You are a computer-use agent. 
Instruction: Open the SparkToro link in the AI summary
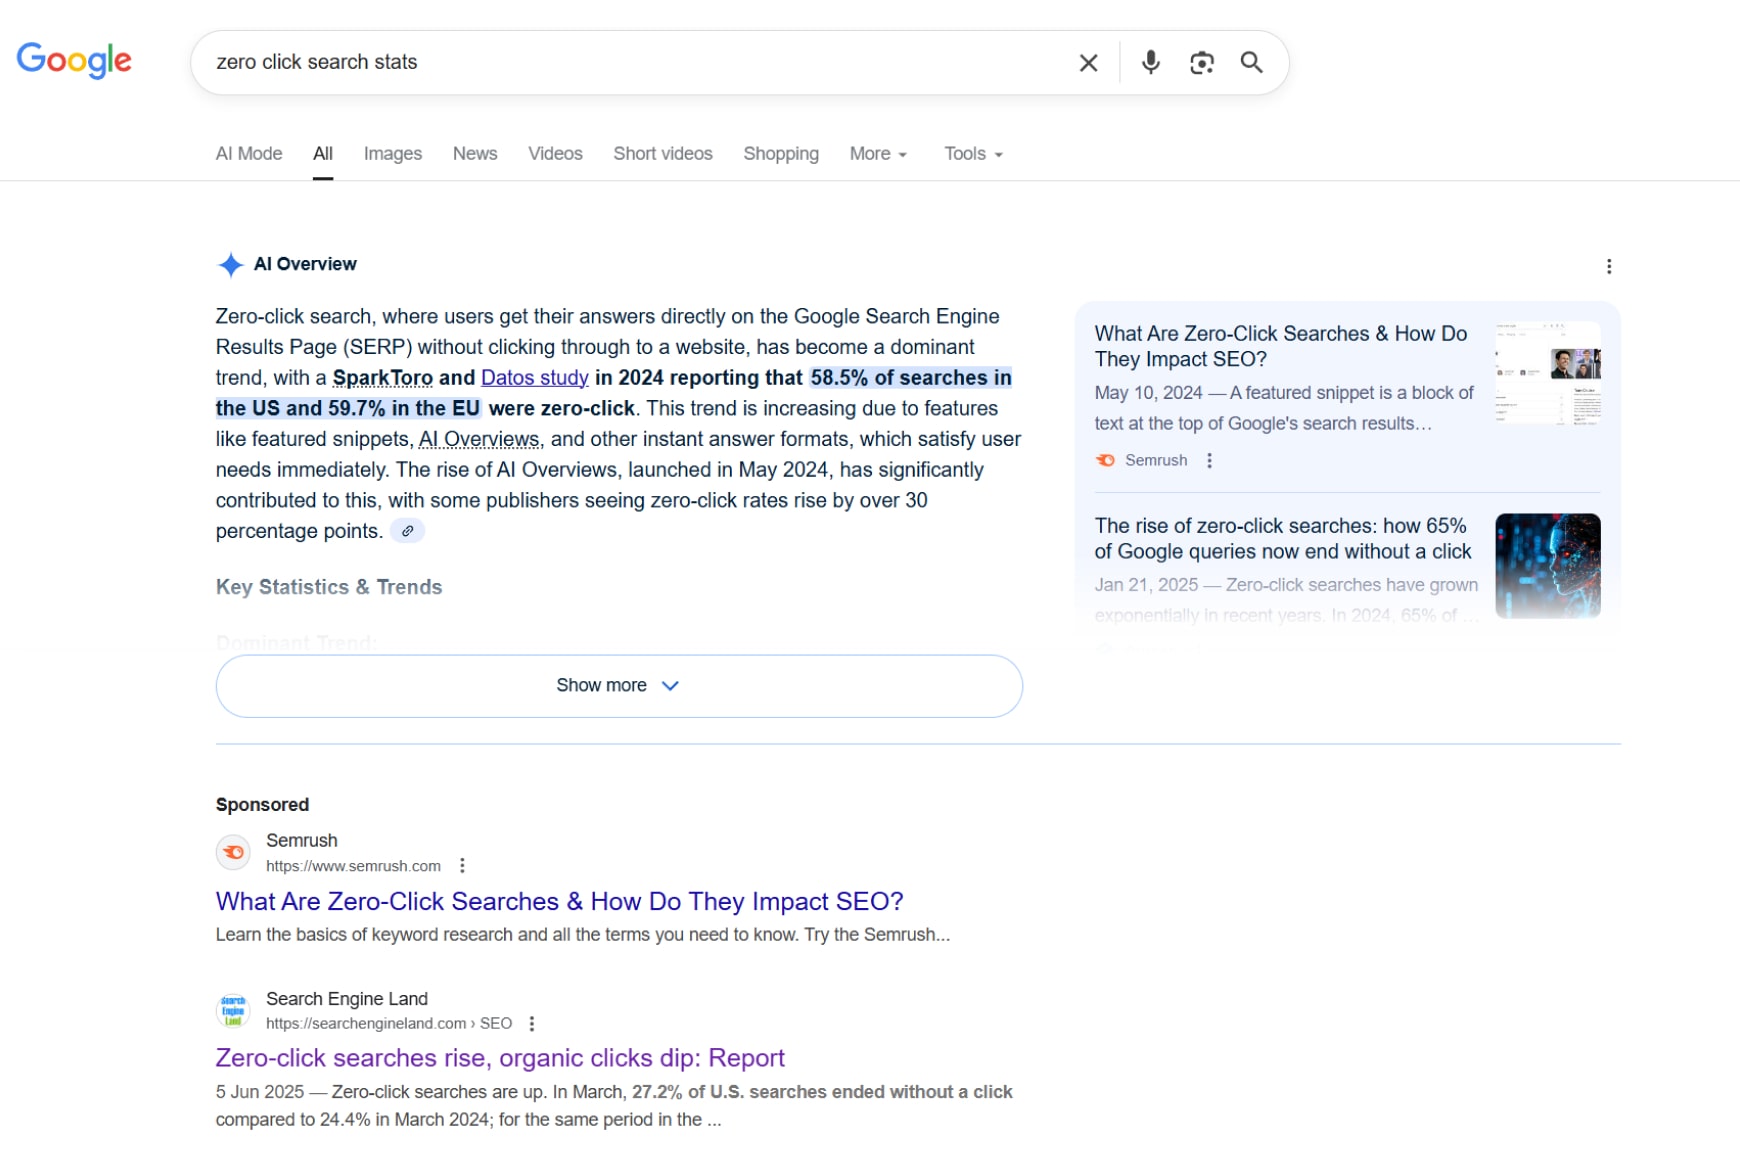pos(382,378)
